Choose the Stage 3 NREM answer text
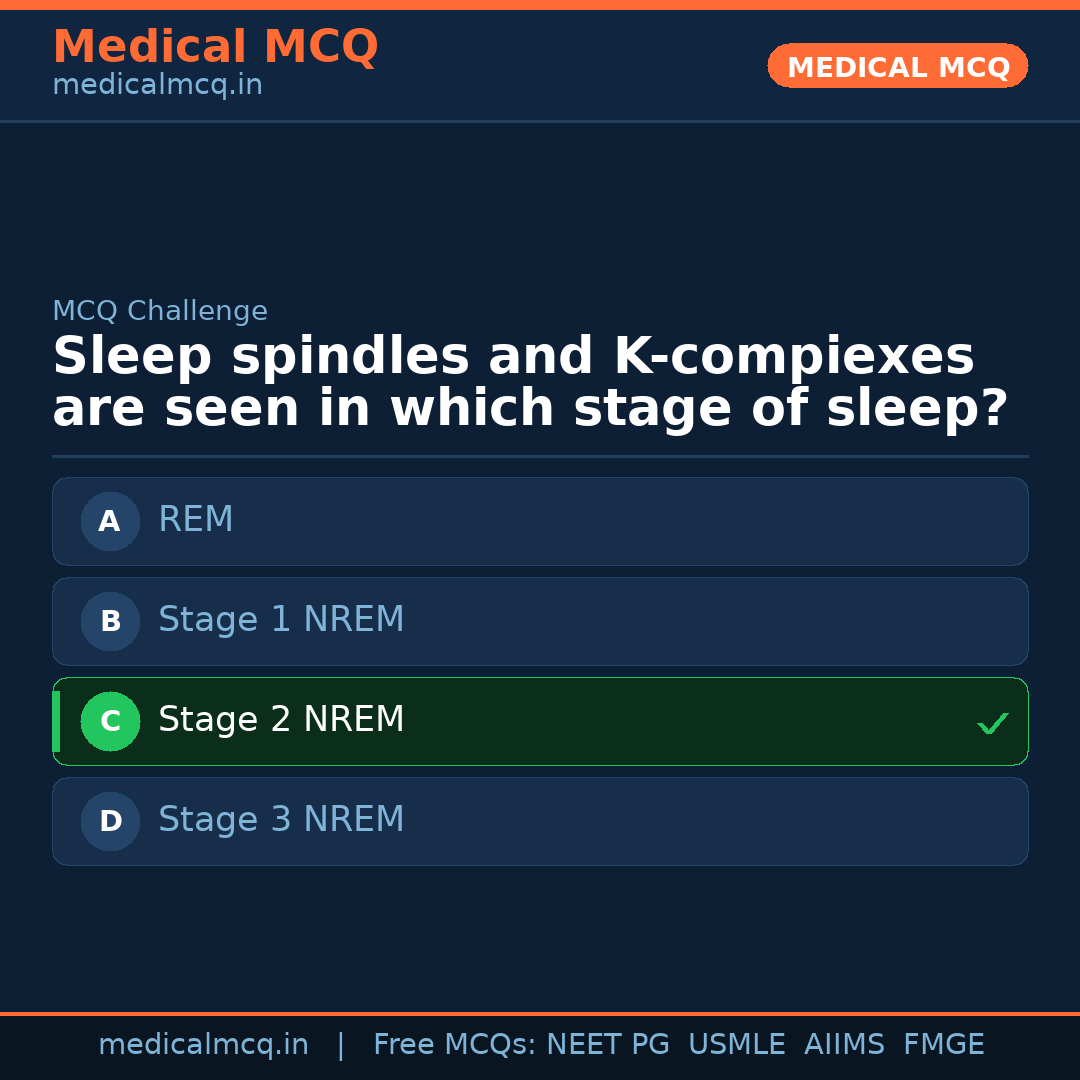The width and height of the screenshot is (1080, 1080). (281, 820)
